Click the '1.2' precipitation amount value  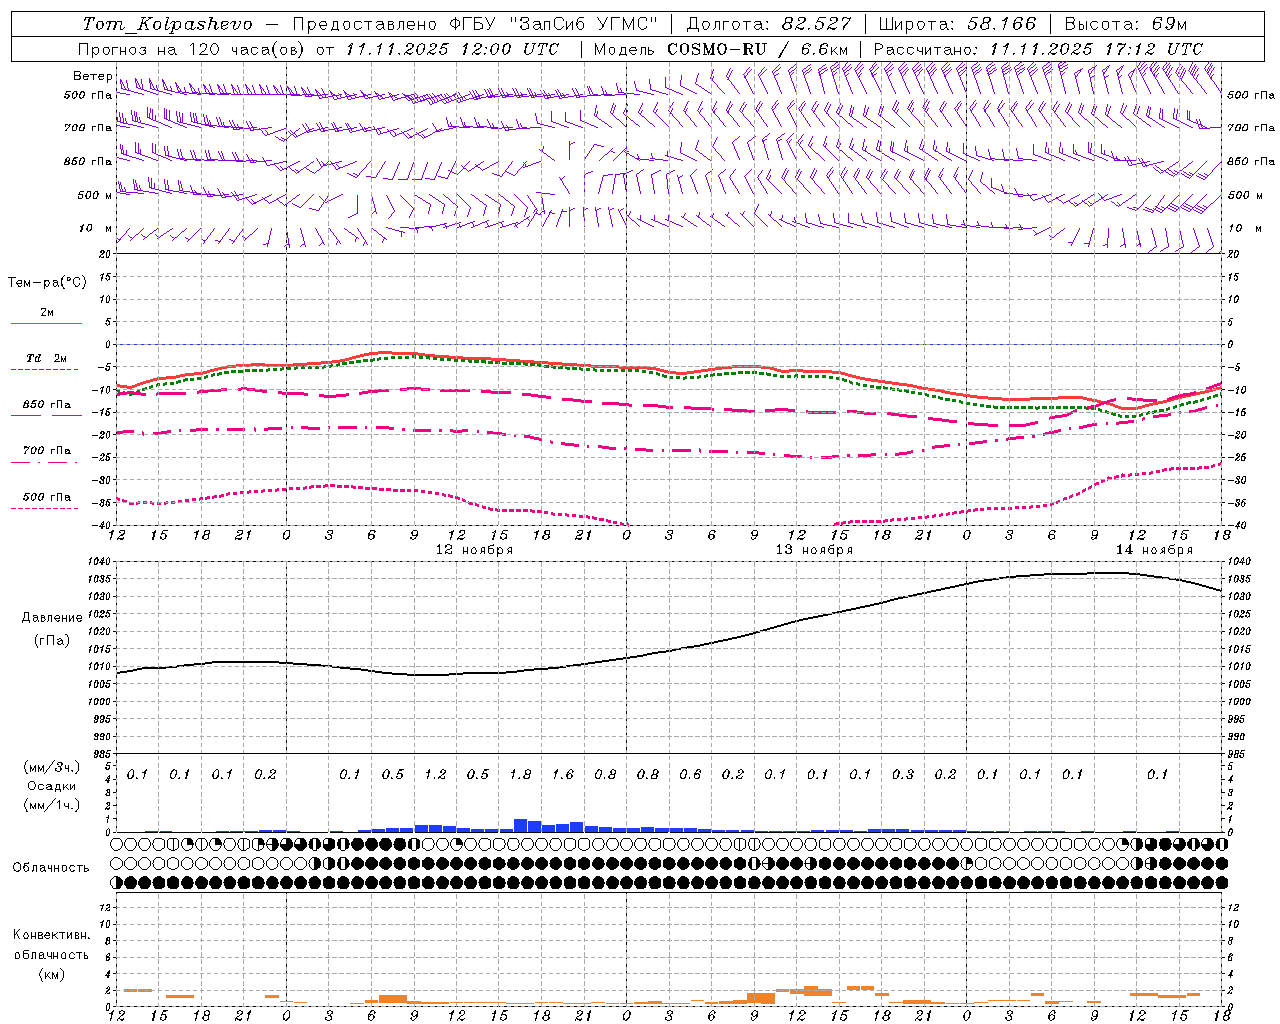coord(435,774)
